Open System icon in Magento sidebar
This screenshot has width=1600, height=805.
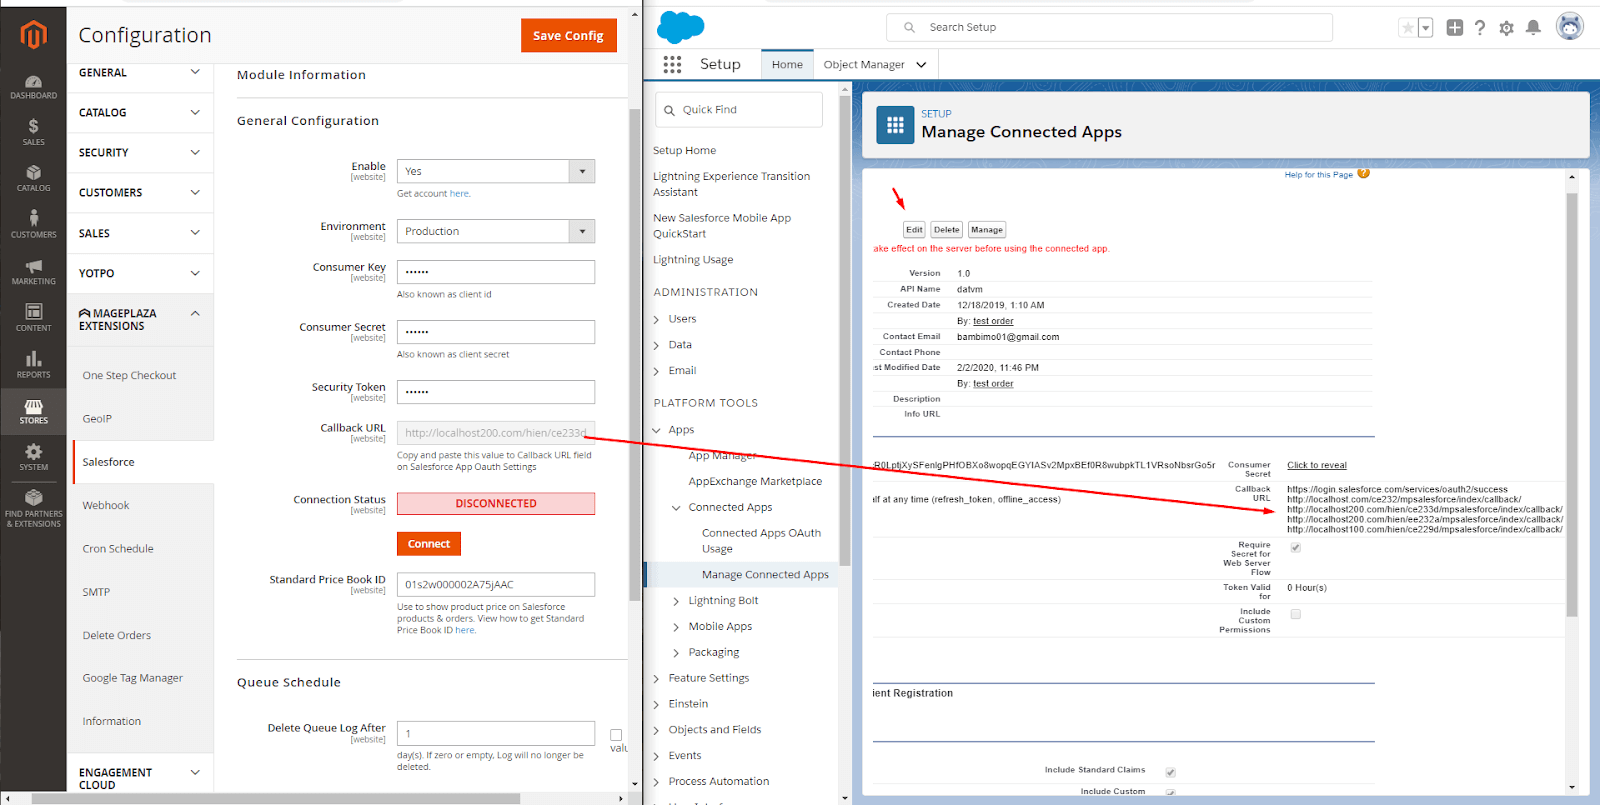[33, 457]
